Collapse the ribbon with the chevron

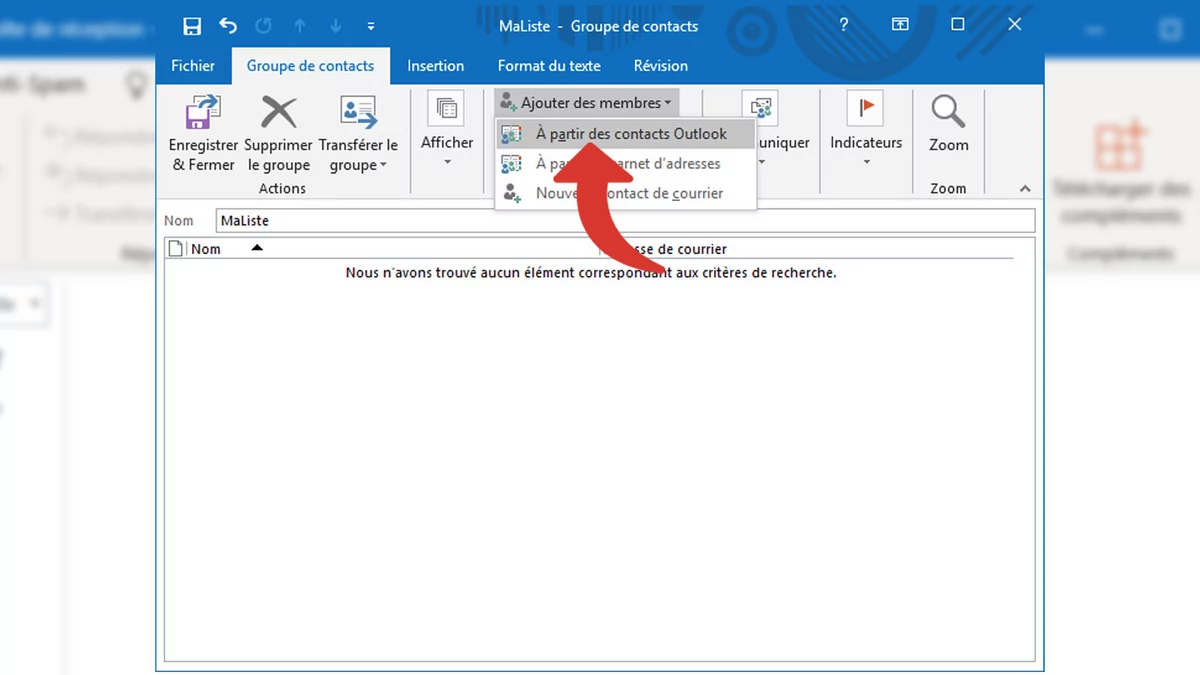tap(1024, 189)
